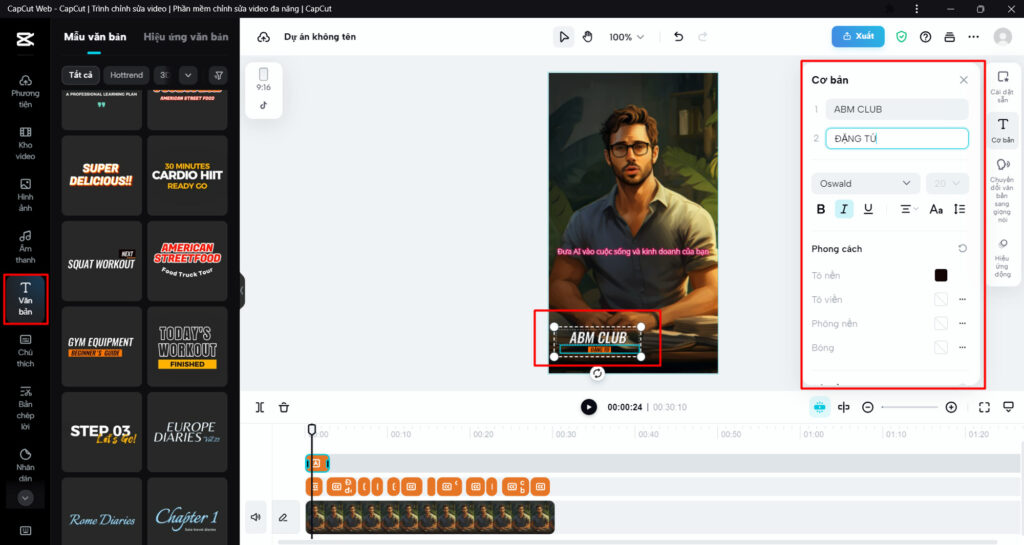Click the reset style icon beside Phong cách

click(962, 249)
